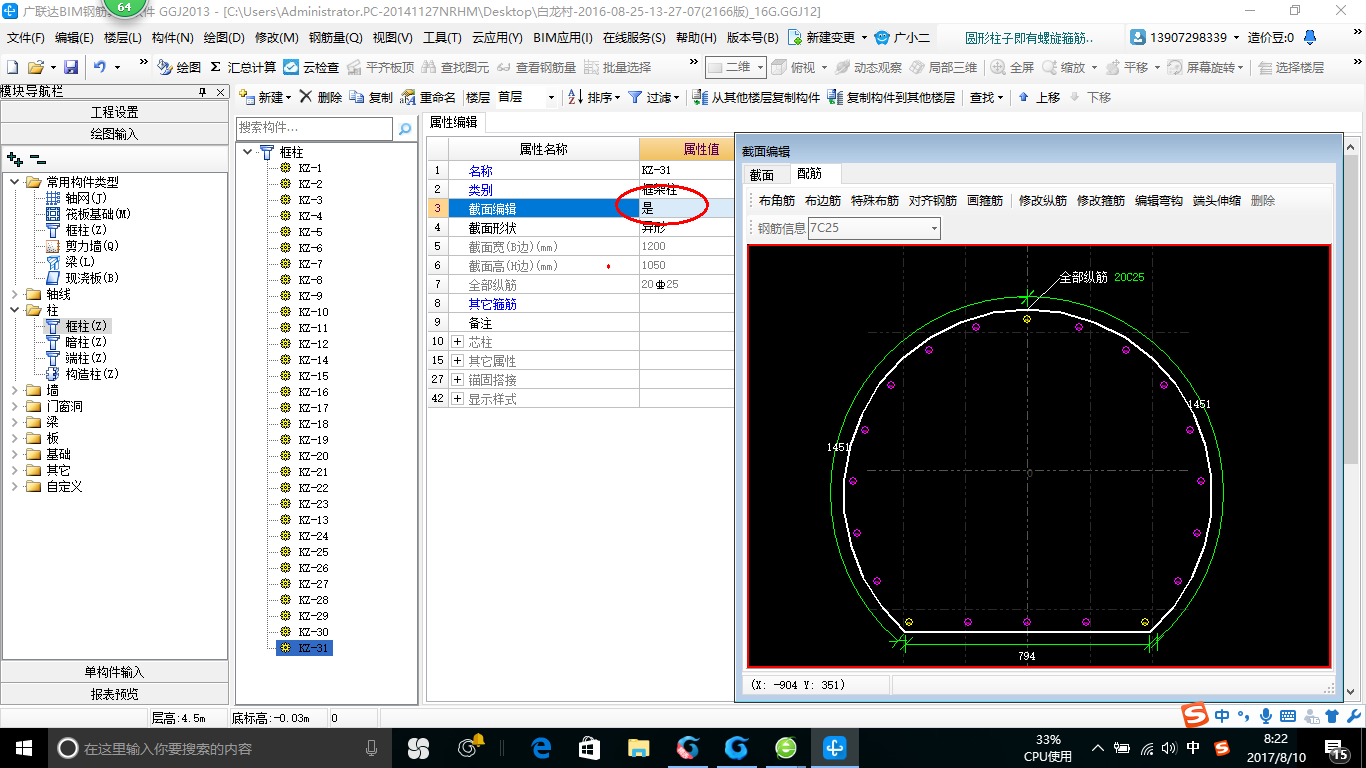
Task: Collapse the 常用构件类型 folder
Action: tap(15, 182)
